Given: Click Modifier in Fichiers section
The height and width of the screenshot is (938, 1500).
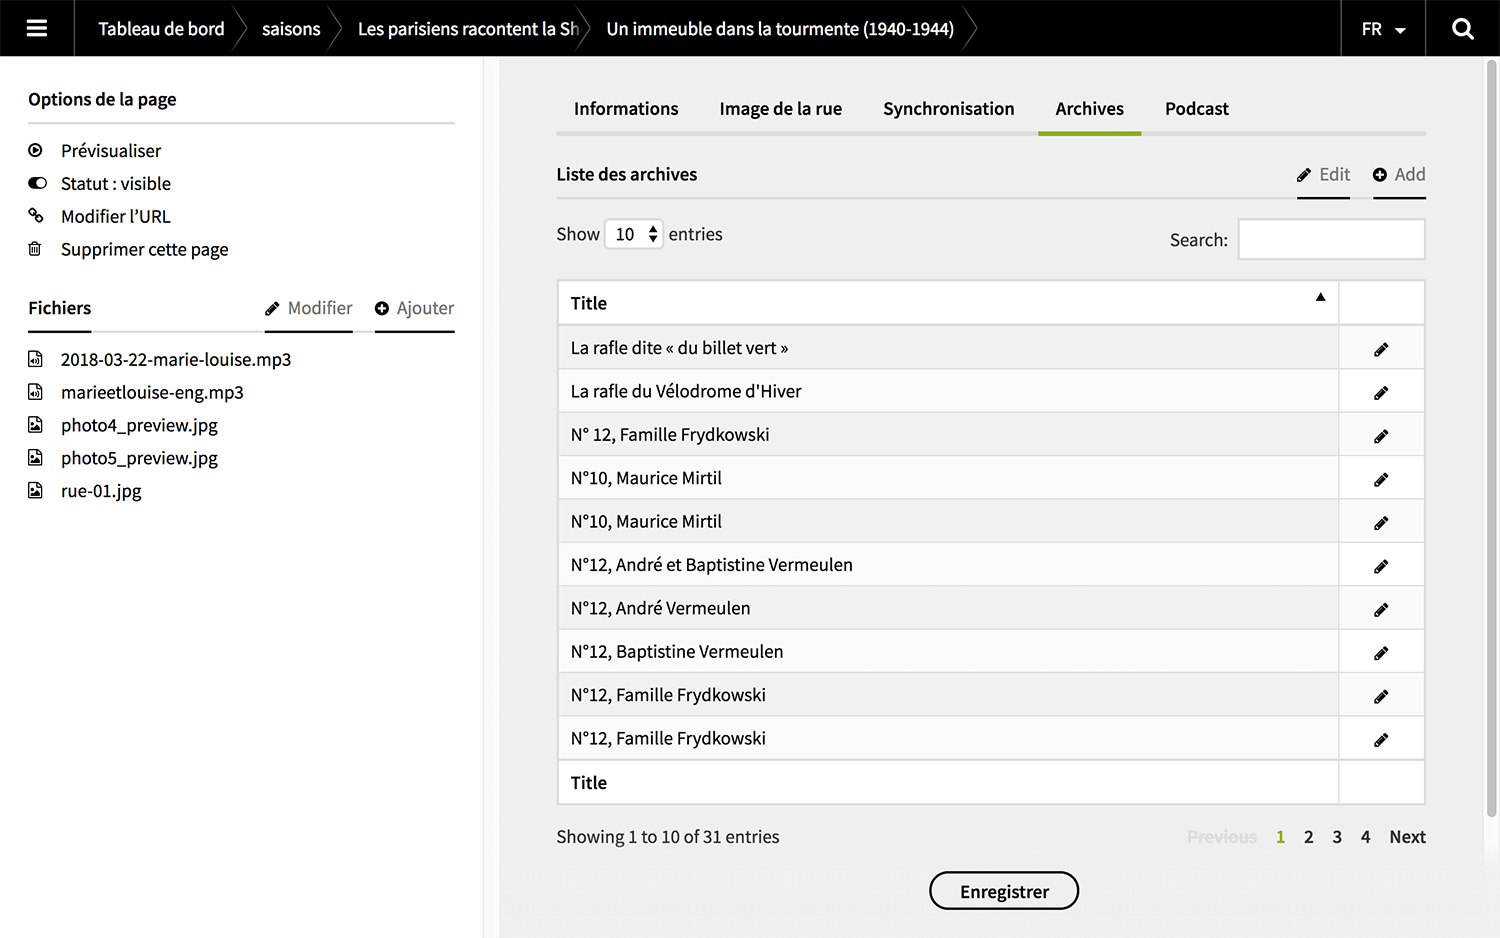Looking at the screenshot, I should point(309,308).
